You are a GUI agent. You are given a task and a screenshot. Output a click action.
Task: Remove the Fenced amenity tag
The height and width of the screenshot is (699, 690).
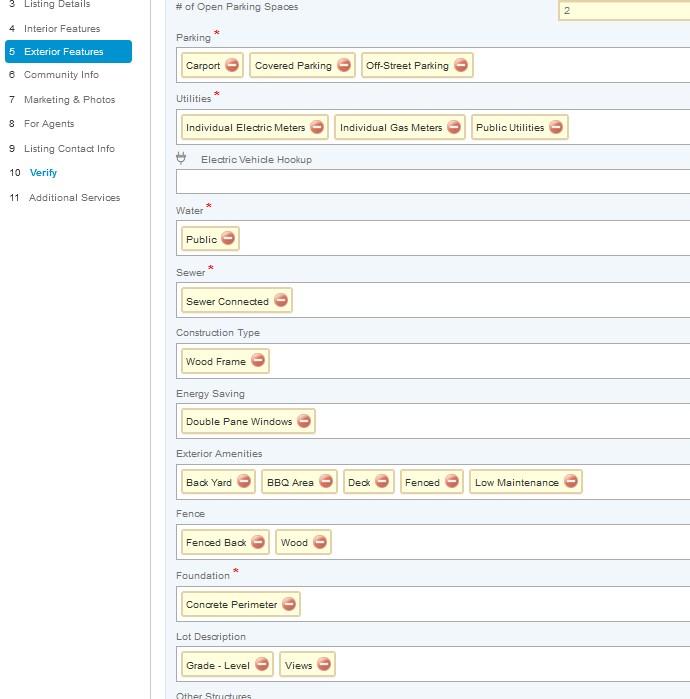coord(452,481)
